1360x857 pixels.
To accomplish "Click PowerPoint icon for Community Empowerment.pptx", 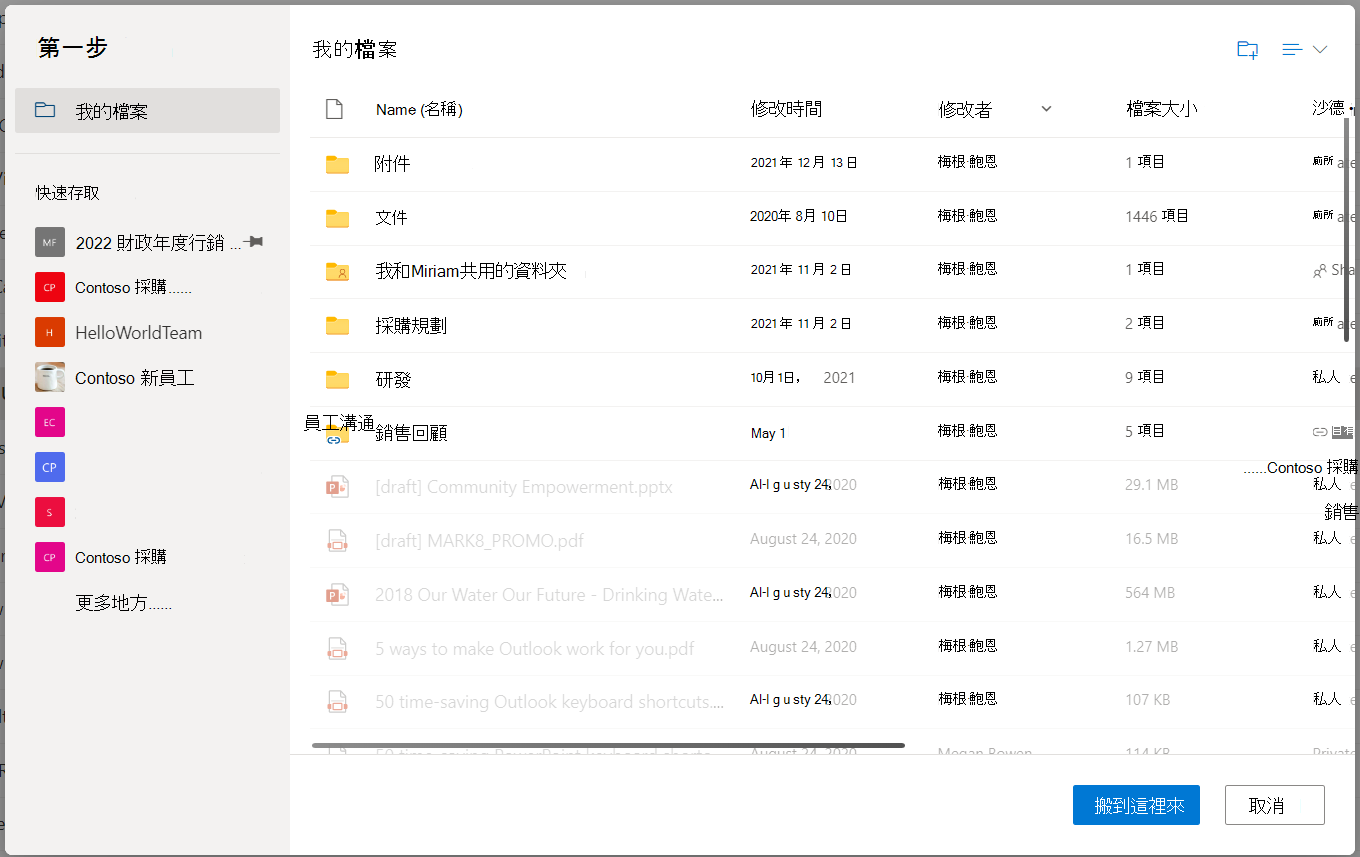I will click(336, 487).
